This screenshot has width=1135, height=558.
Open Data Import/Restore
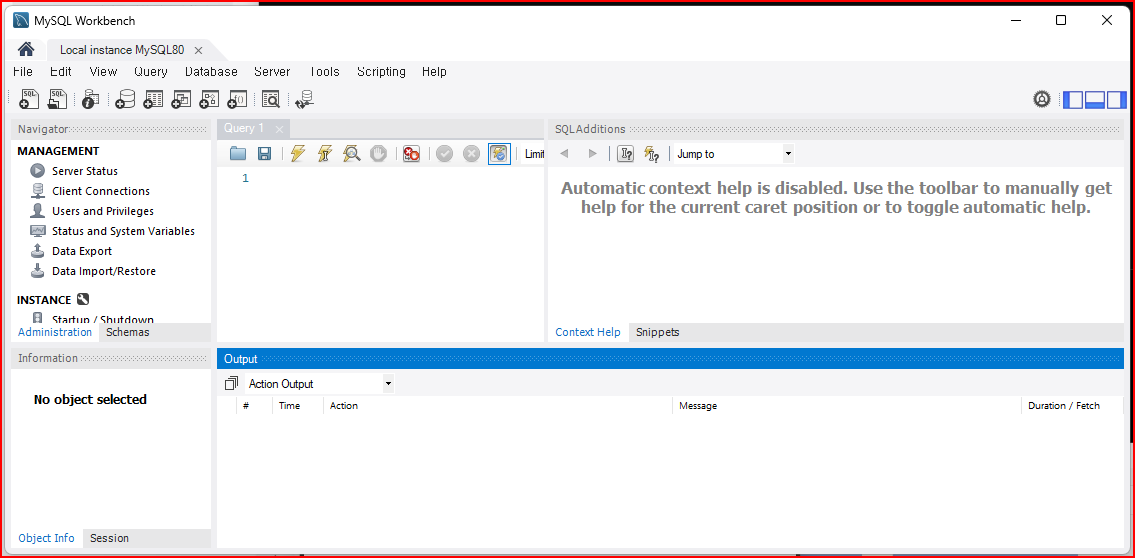(x=104, y=271)
